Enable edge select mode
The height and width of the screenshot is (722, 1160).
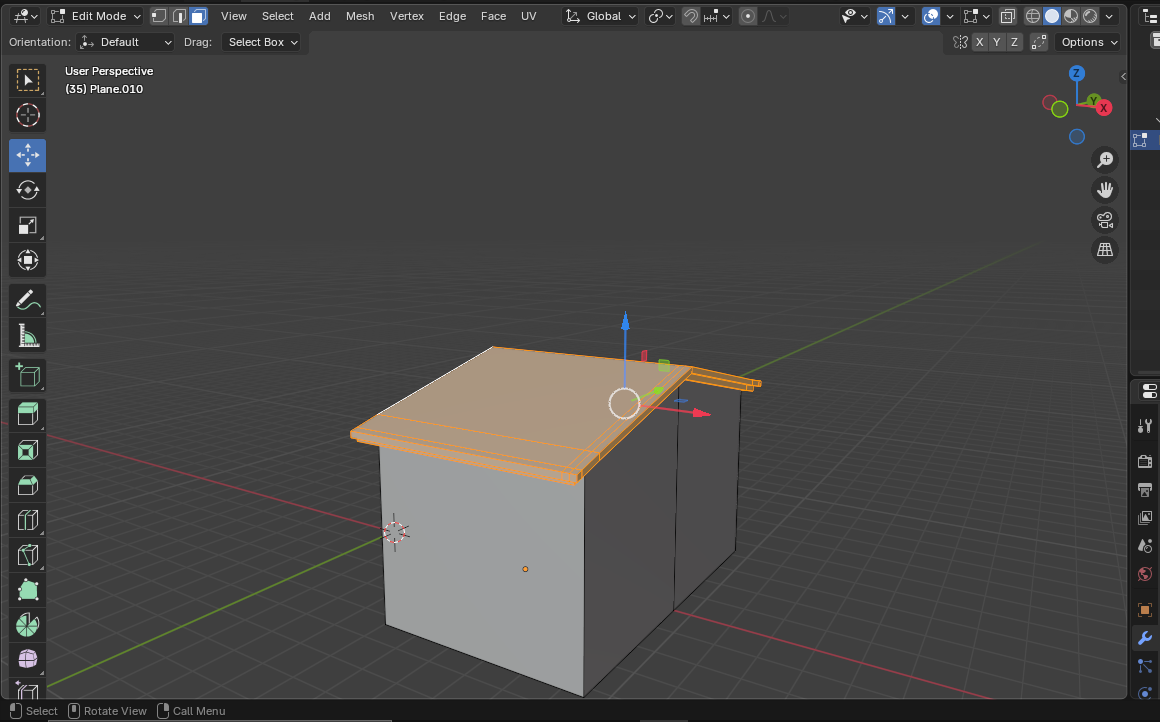179,16
